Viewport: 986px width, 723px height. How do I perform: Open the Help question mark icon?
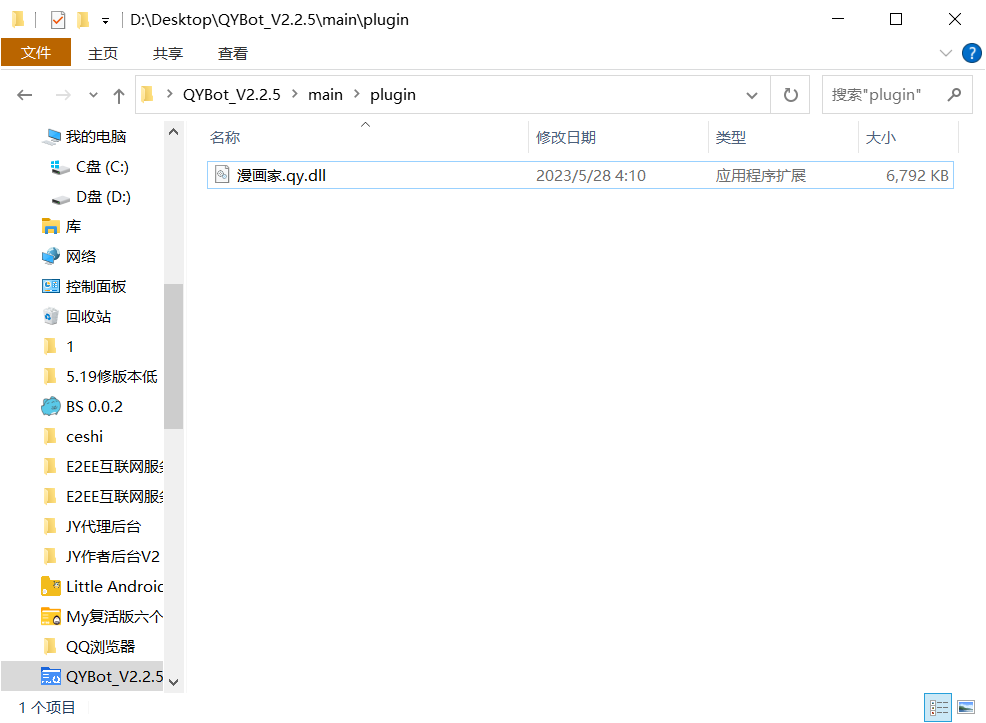coord(970,53)
